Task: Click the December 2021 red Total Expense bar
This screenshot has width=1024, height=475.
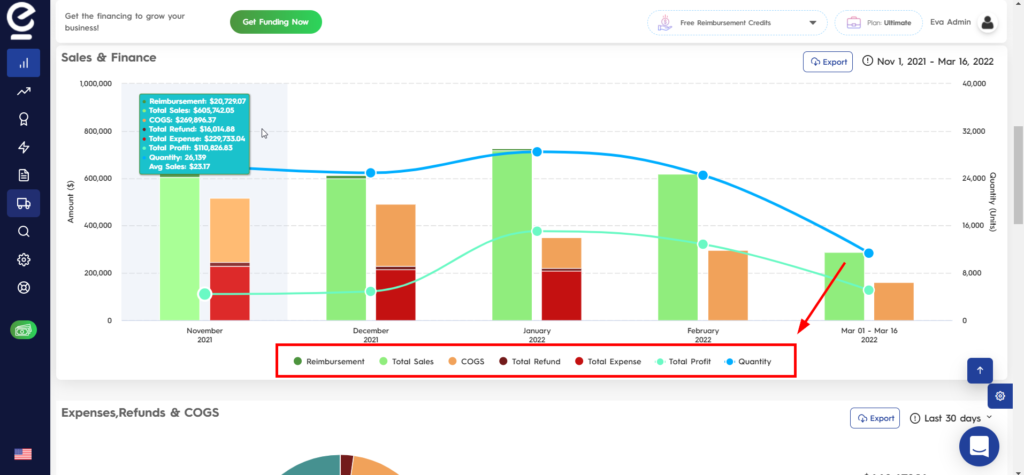Action: coord(396,295)
